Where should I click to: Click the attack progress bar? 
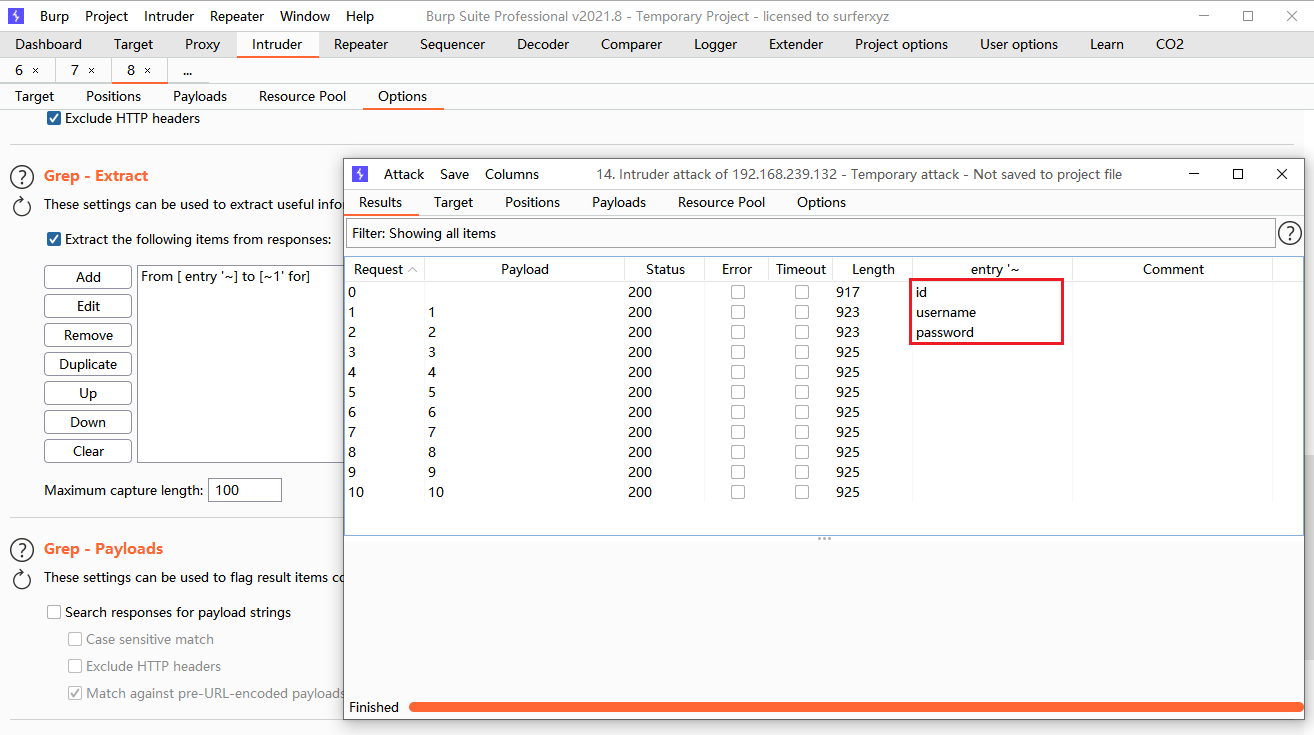(x=856, y=707)
